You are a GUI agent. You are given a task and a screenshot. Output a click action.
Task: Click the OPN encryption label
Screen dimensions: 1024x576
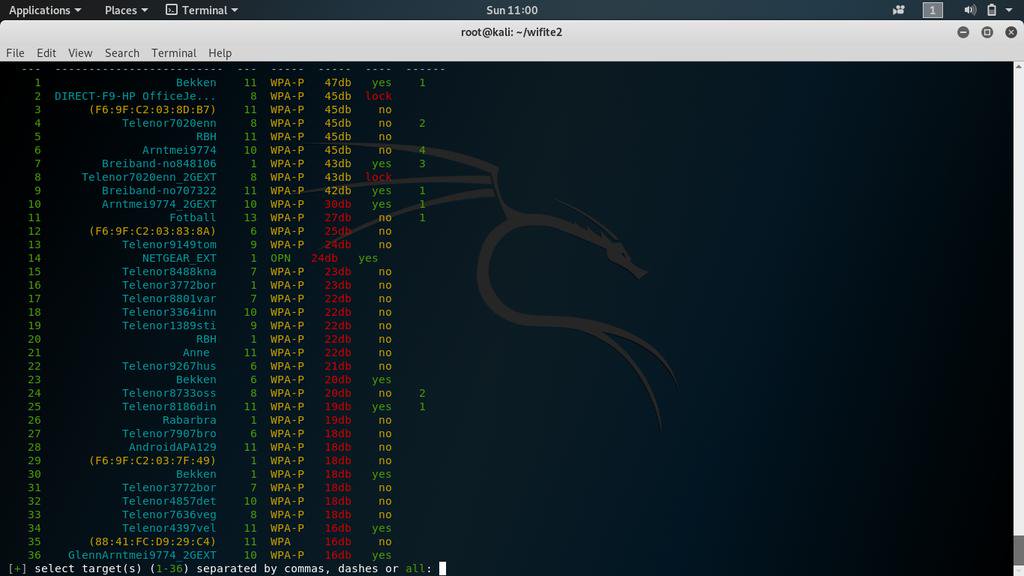tap(281, 258)
